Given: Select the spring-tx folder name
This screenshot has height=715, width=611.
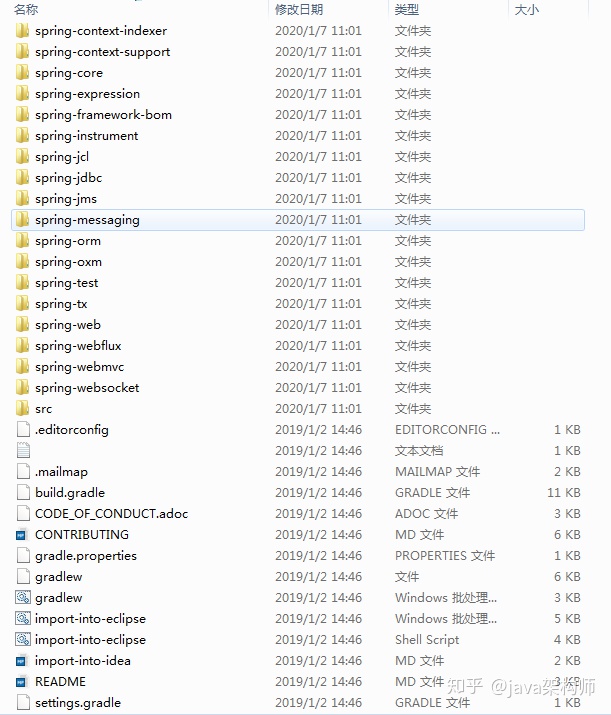Looking at the screenshot, I should coord(61,304).
